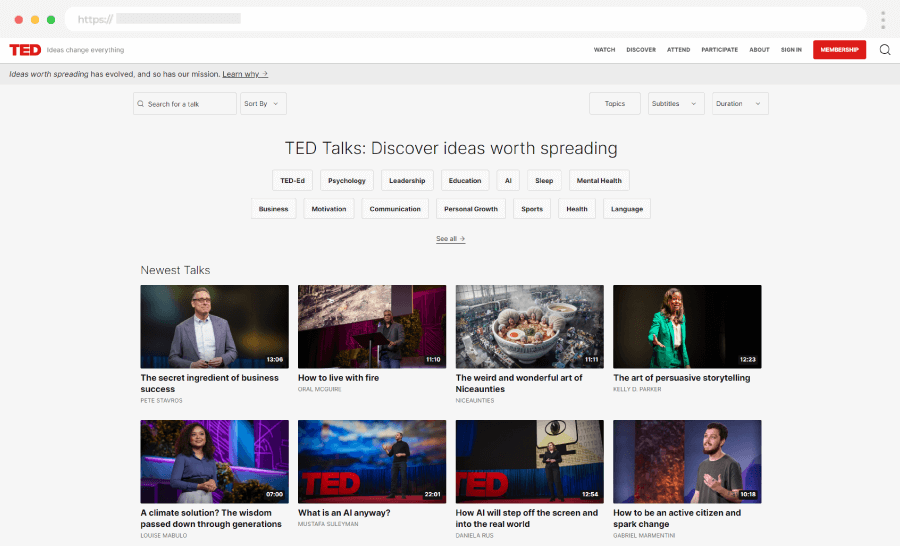Click How to be an active citizen title

(677, 518)
